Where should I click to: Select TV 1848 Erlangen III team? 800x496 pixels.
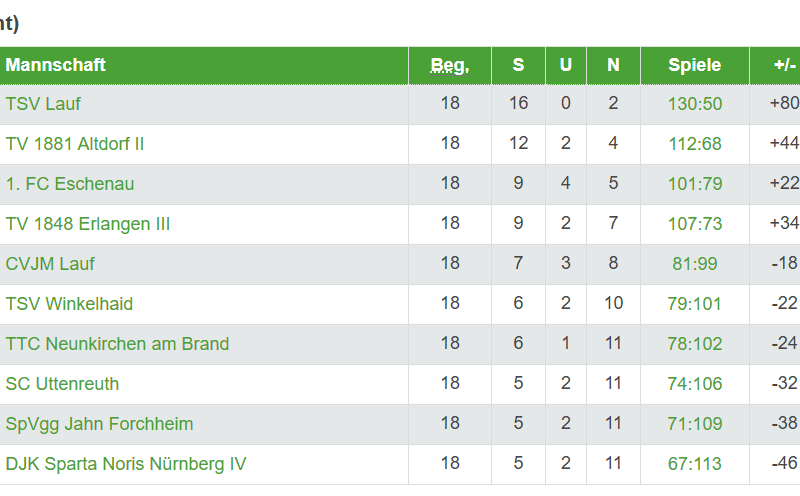pos(88,224)
